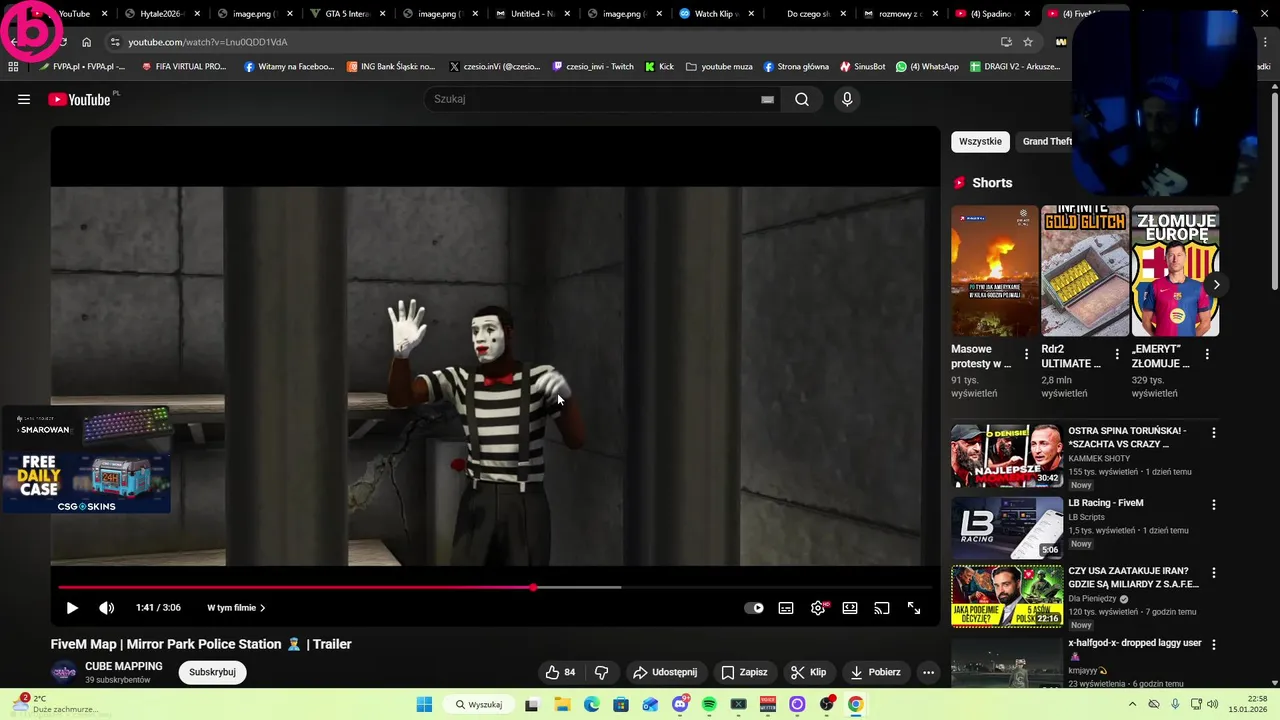This screenshot has height=720, width=1280.
Task: Open the YouTube guide hamburger menu
Action: (24, 99)
